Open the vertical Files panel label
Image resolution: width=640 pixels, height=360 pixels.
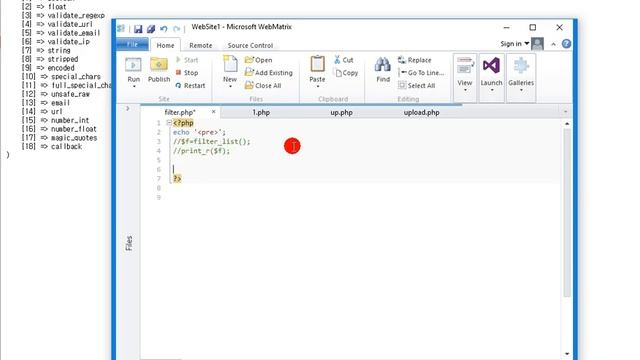point(129,243)
